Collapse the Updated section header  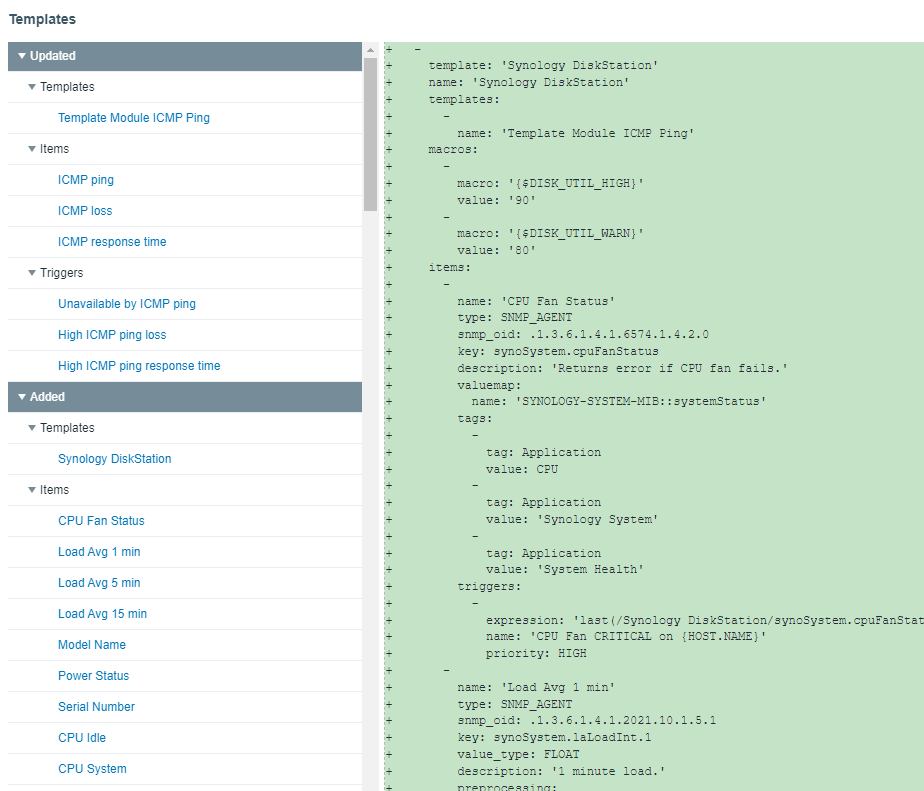click(x=22, y=56)
